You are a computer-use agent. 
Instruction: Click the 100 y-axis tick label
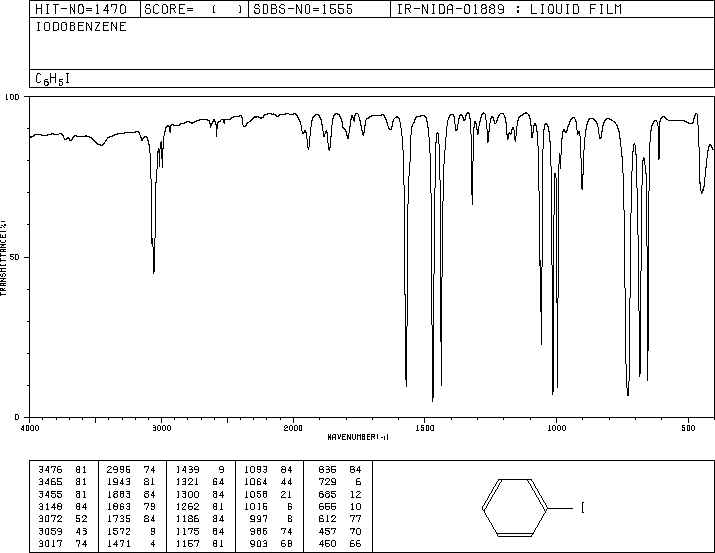point(12,97)
